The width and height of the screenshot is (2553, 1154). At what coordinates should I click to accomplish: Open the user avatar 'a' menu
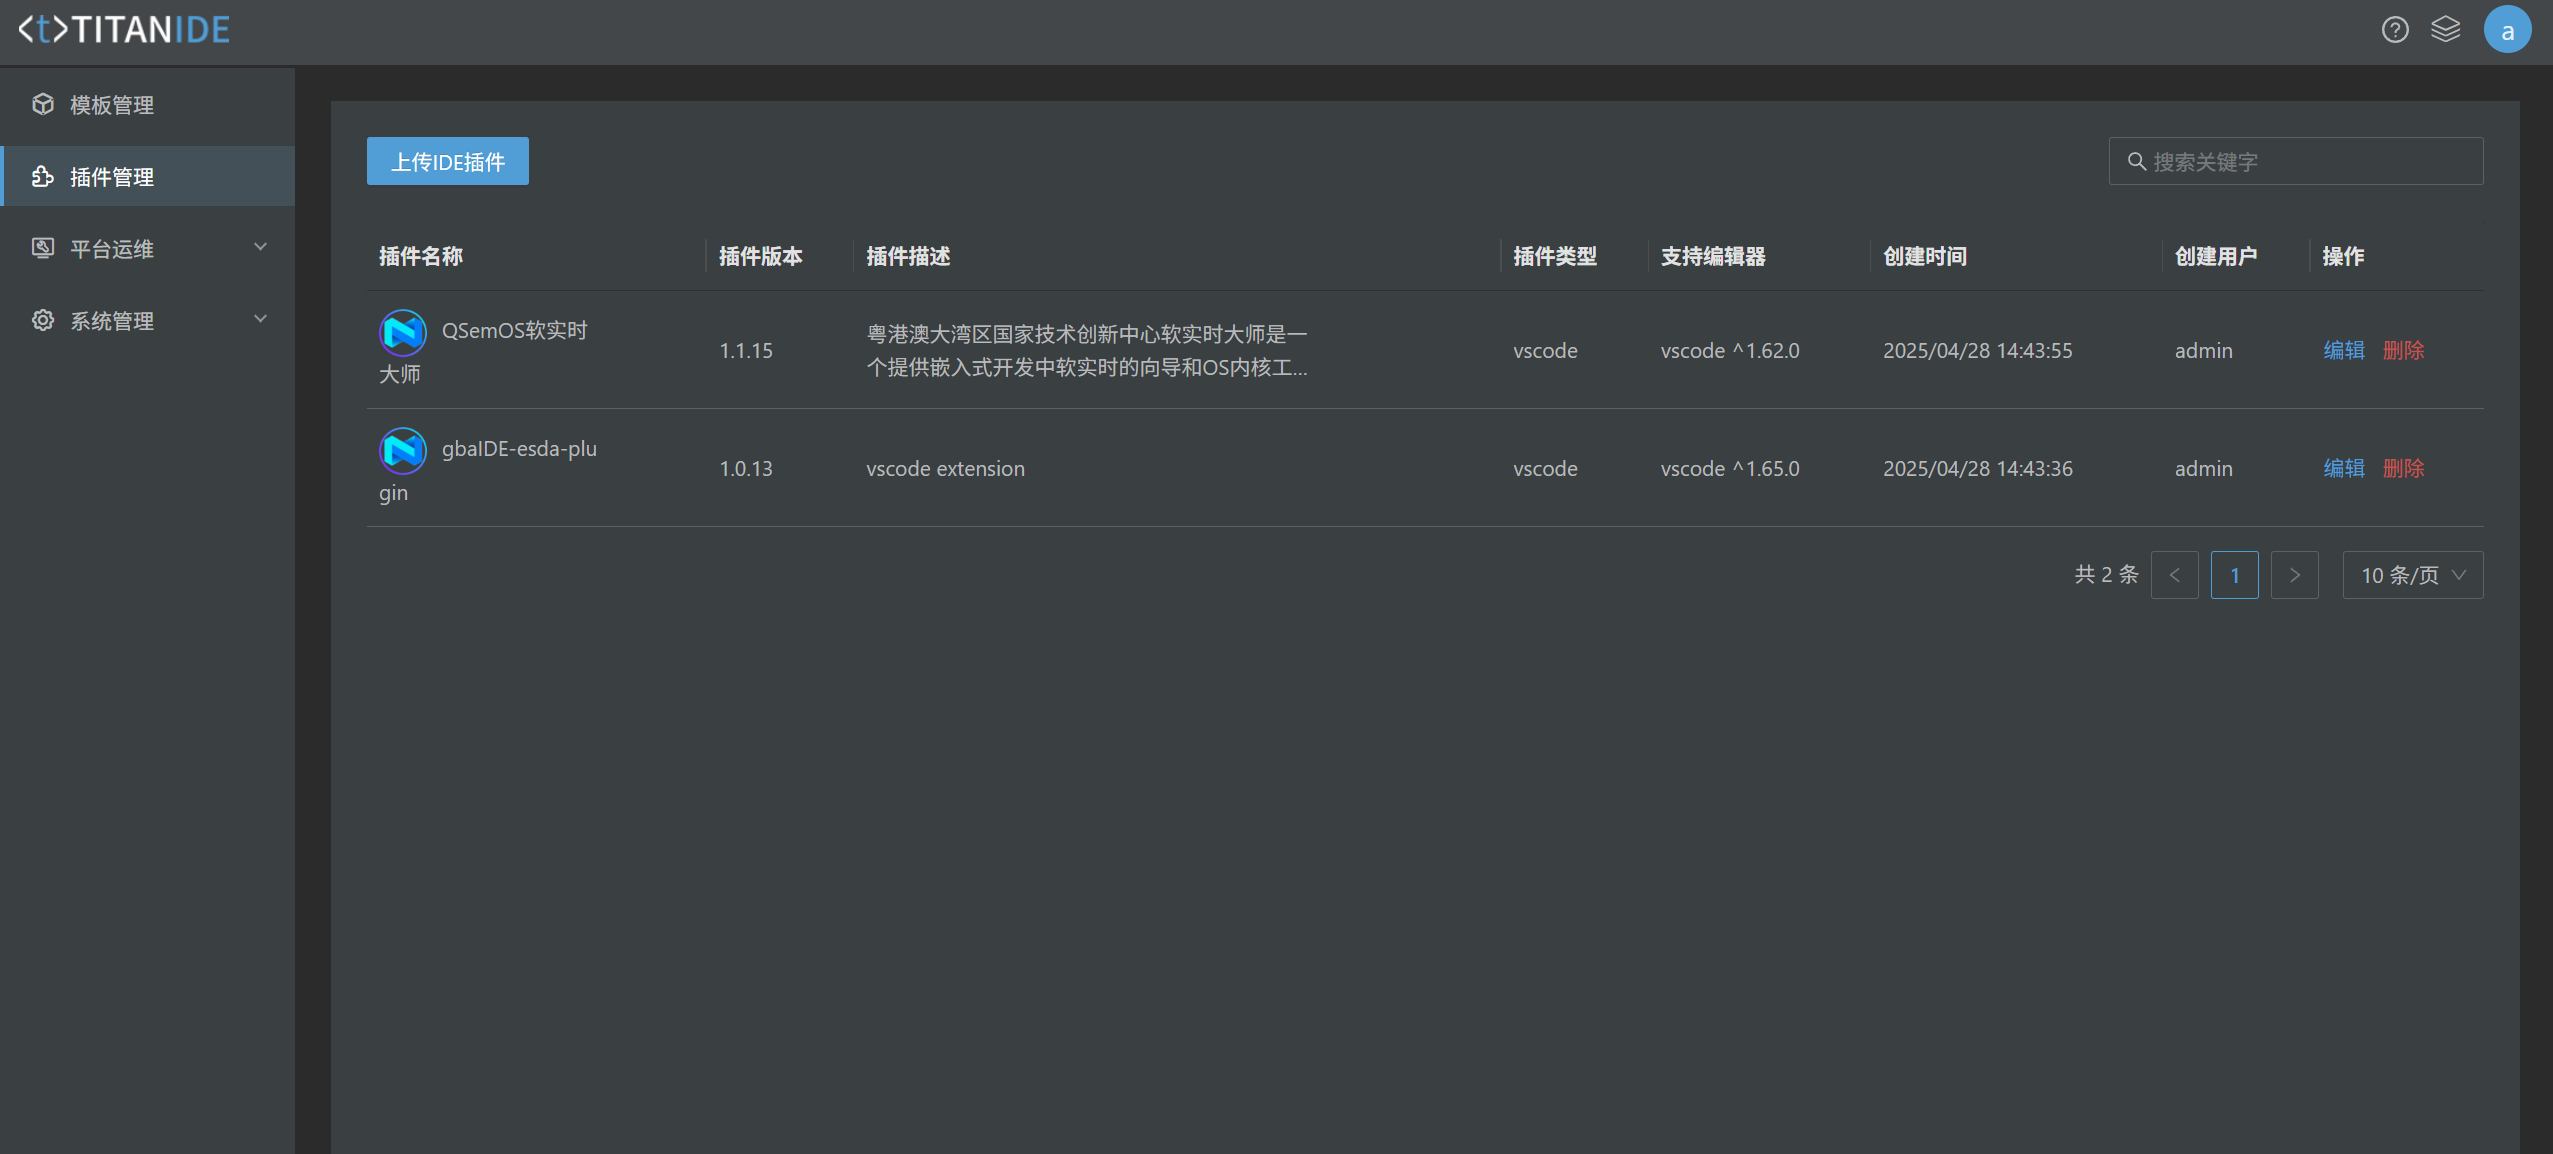[x=2506, y=30]
